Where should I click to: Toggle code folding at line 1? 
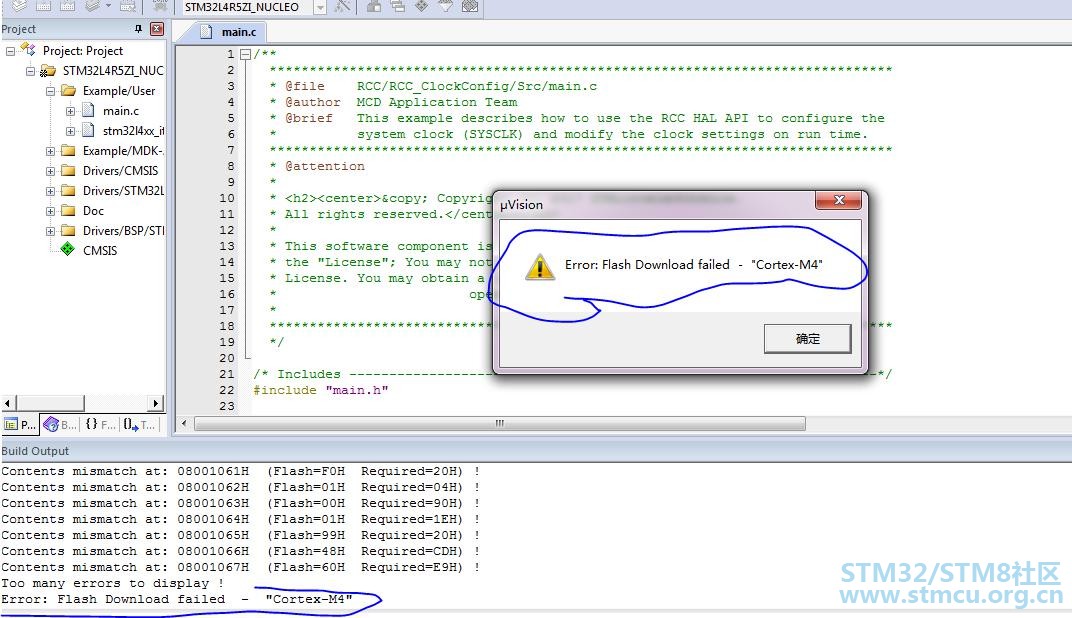click(245, 54)
